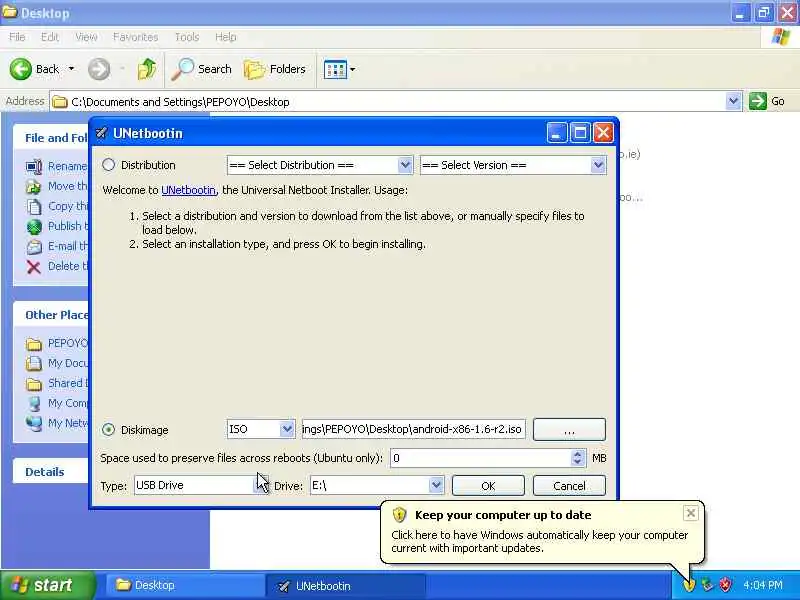800x600 pixels.
Task: Select the Diskimage radio button
Action: point(108,430)
